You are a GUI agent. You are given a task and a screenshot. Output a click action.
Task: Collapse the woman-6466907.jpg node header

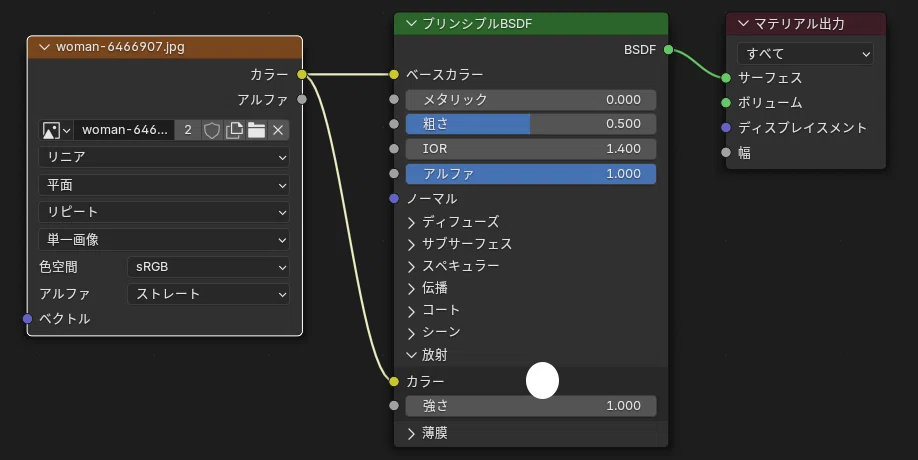point(44,47)
